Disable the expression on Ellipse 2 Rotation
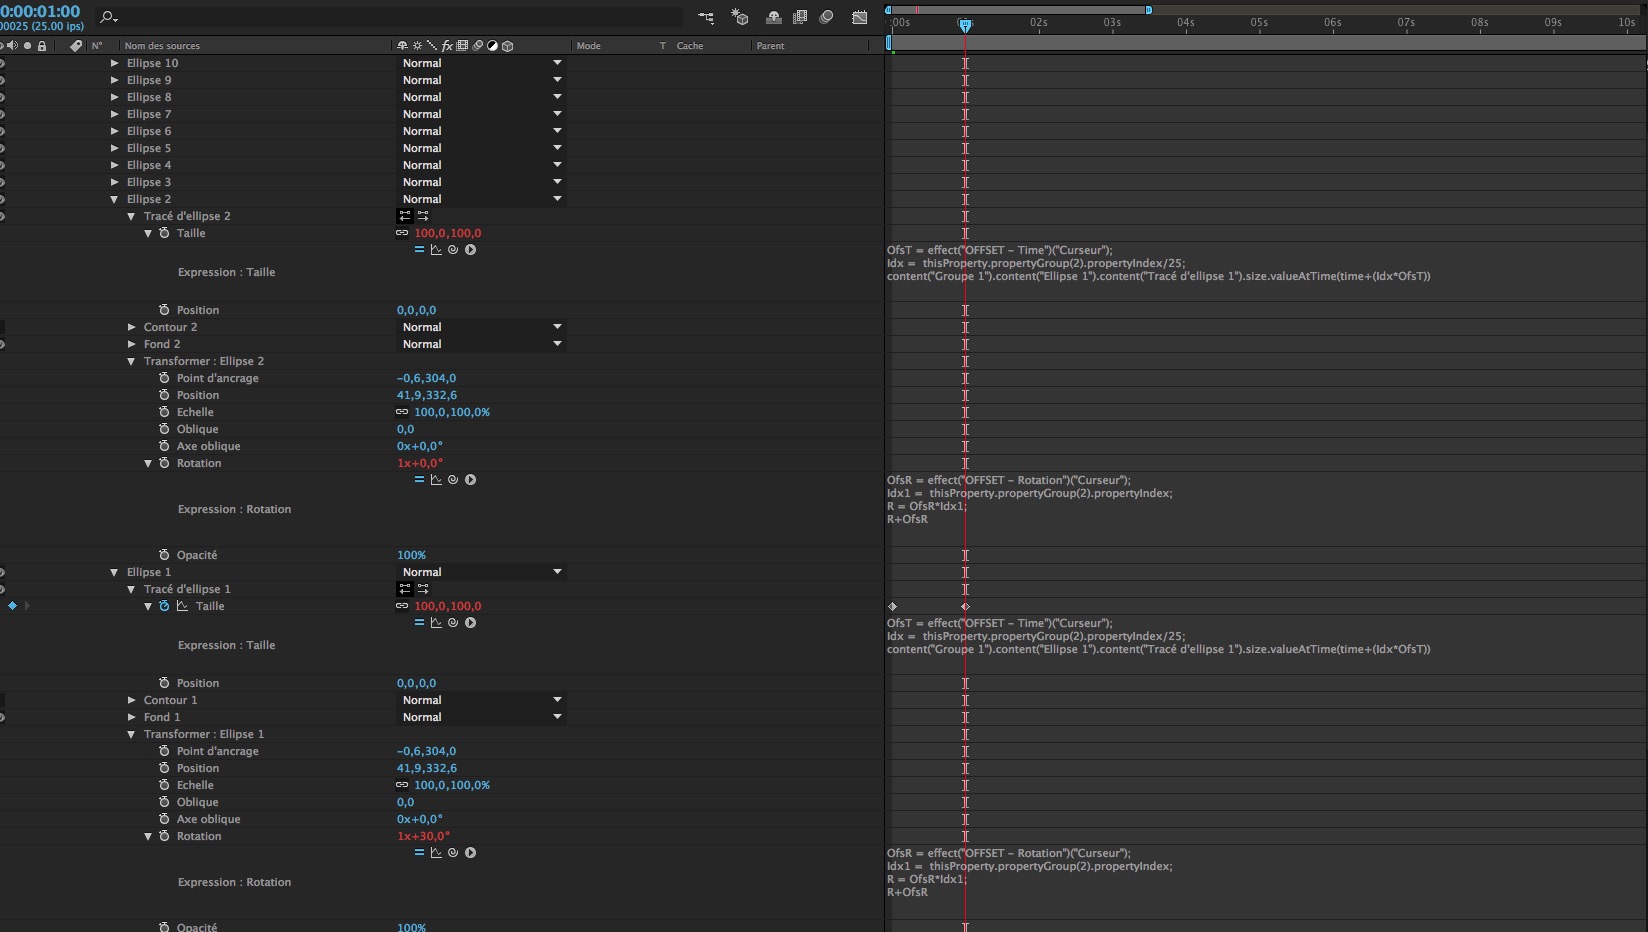1648x932 pixels. (x=419, y=480)
